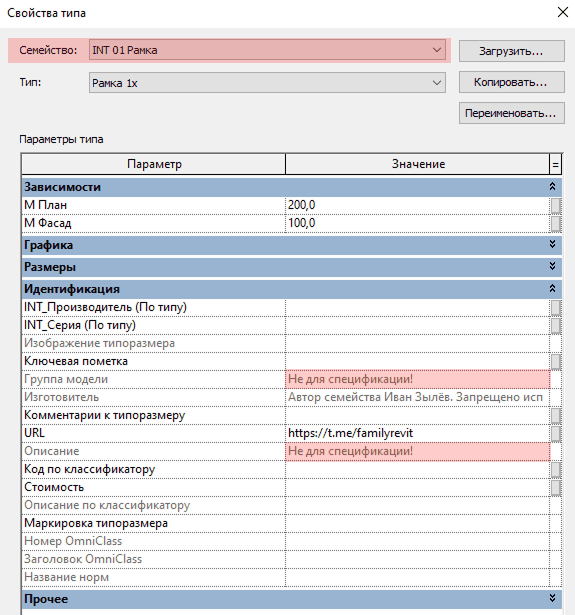This screenshot has height=615, width=575.
Task: Click the М План value field 200,0
Action: [x=418, y=205]
